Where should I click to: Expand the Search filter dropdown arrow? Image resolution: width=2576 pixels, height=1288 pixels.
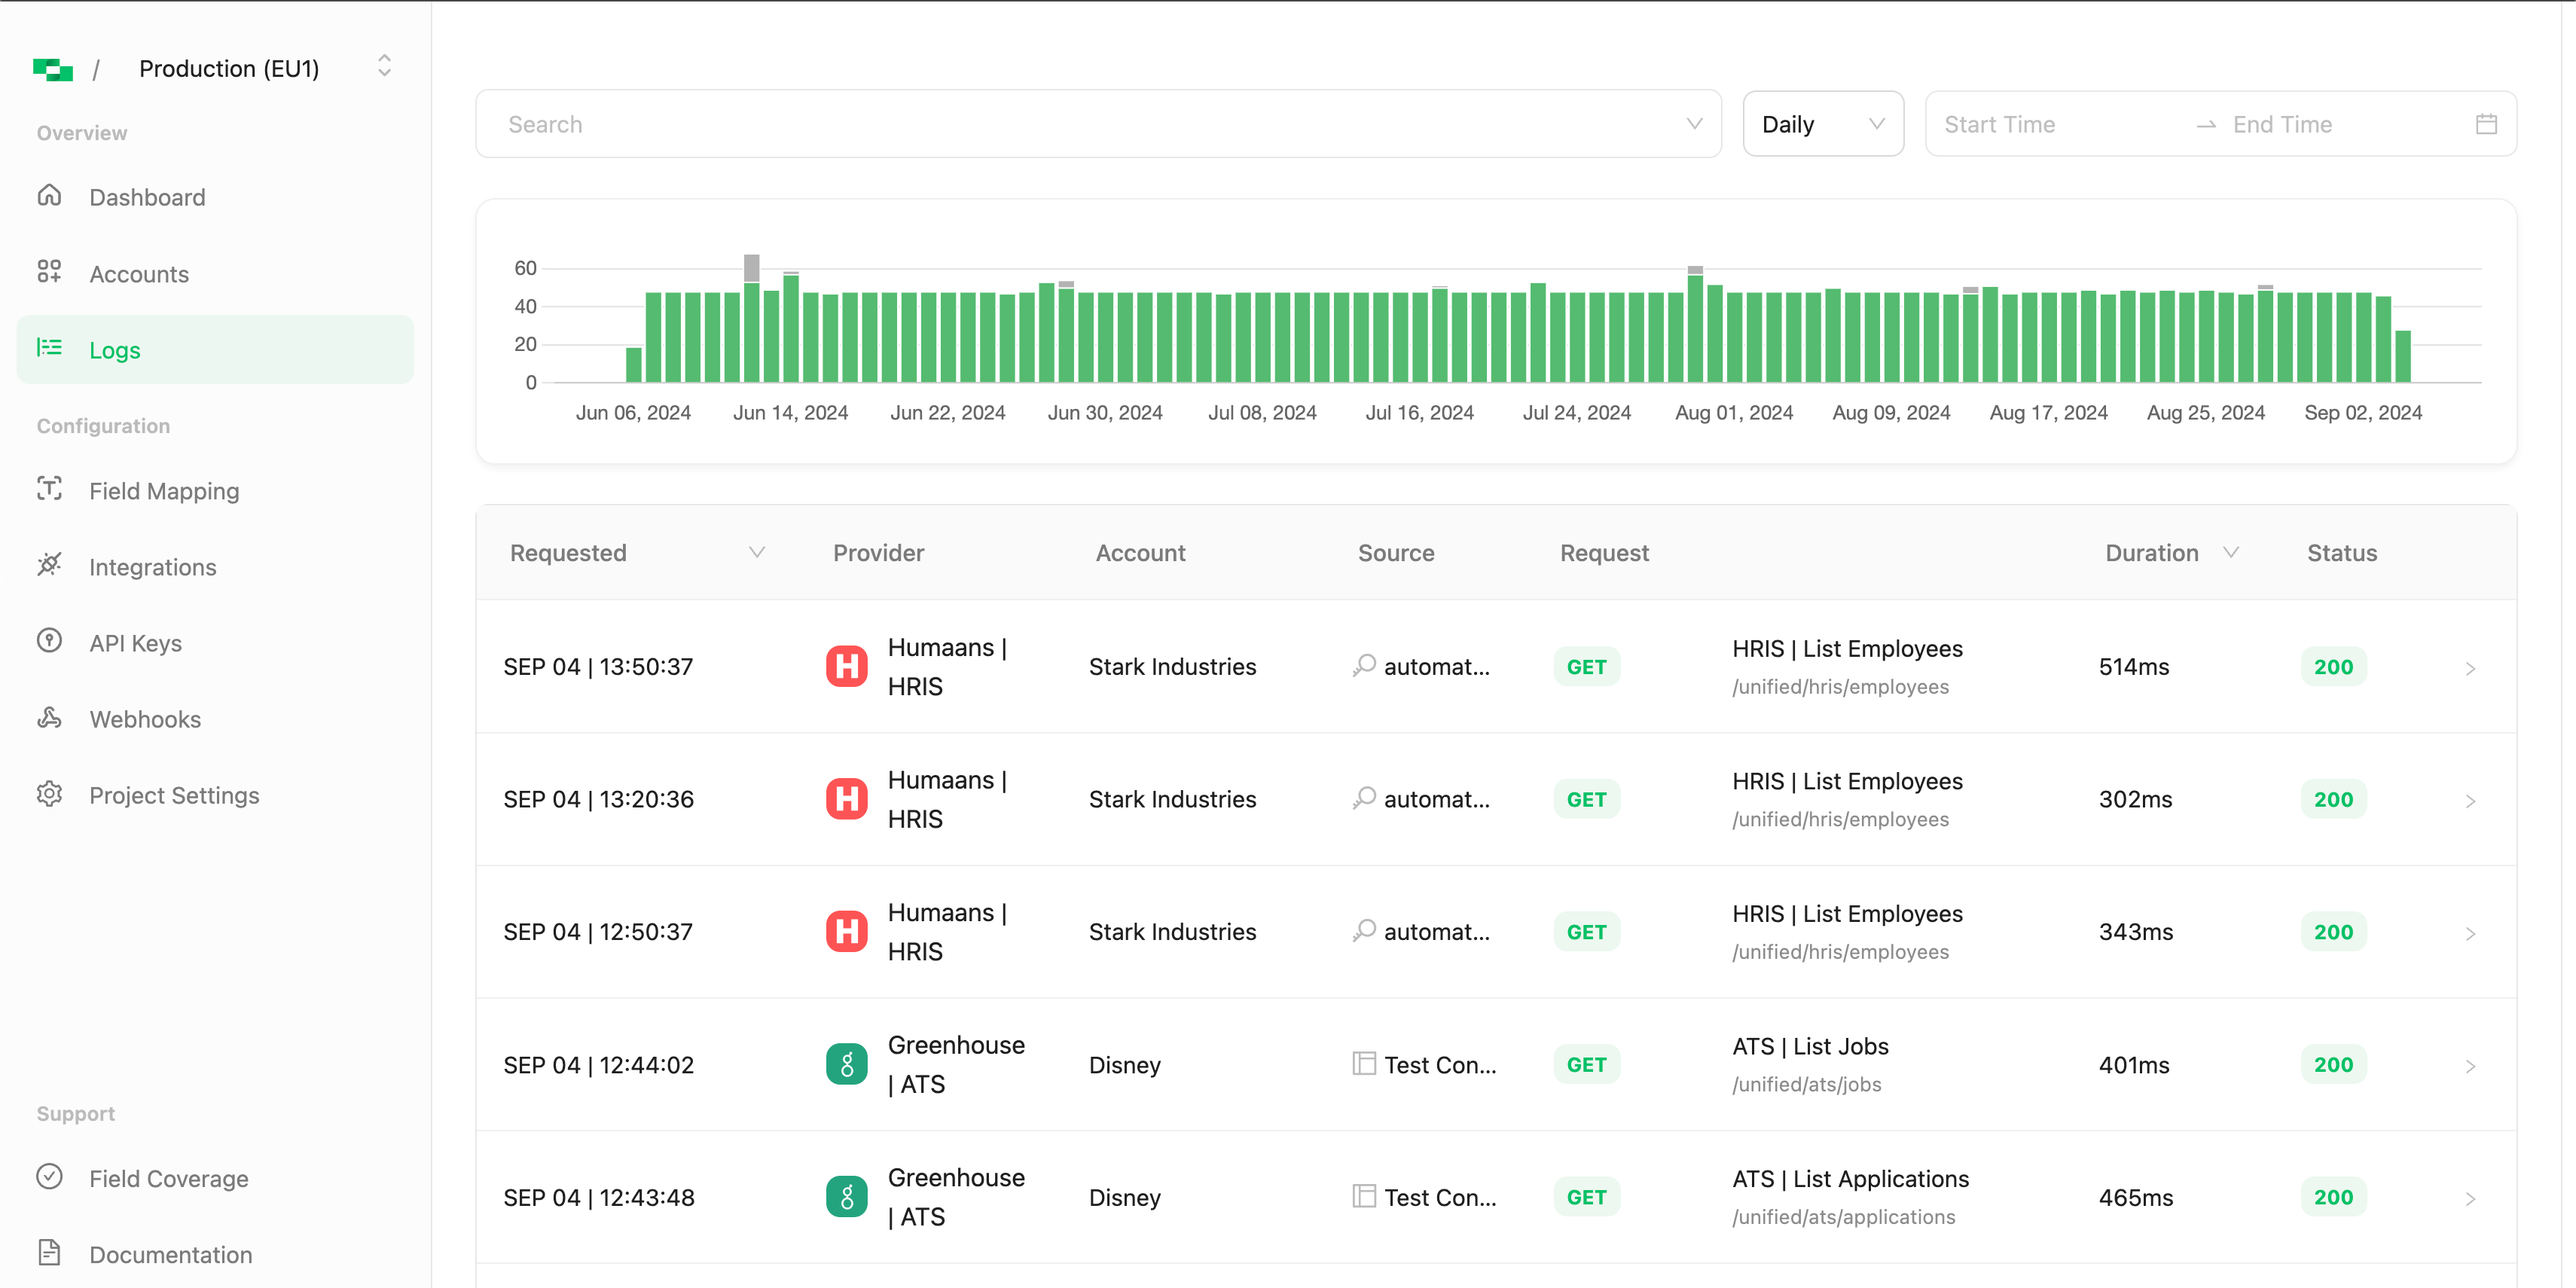click(1694, 124)
